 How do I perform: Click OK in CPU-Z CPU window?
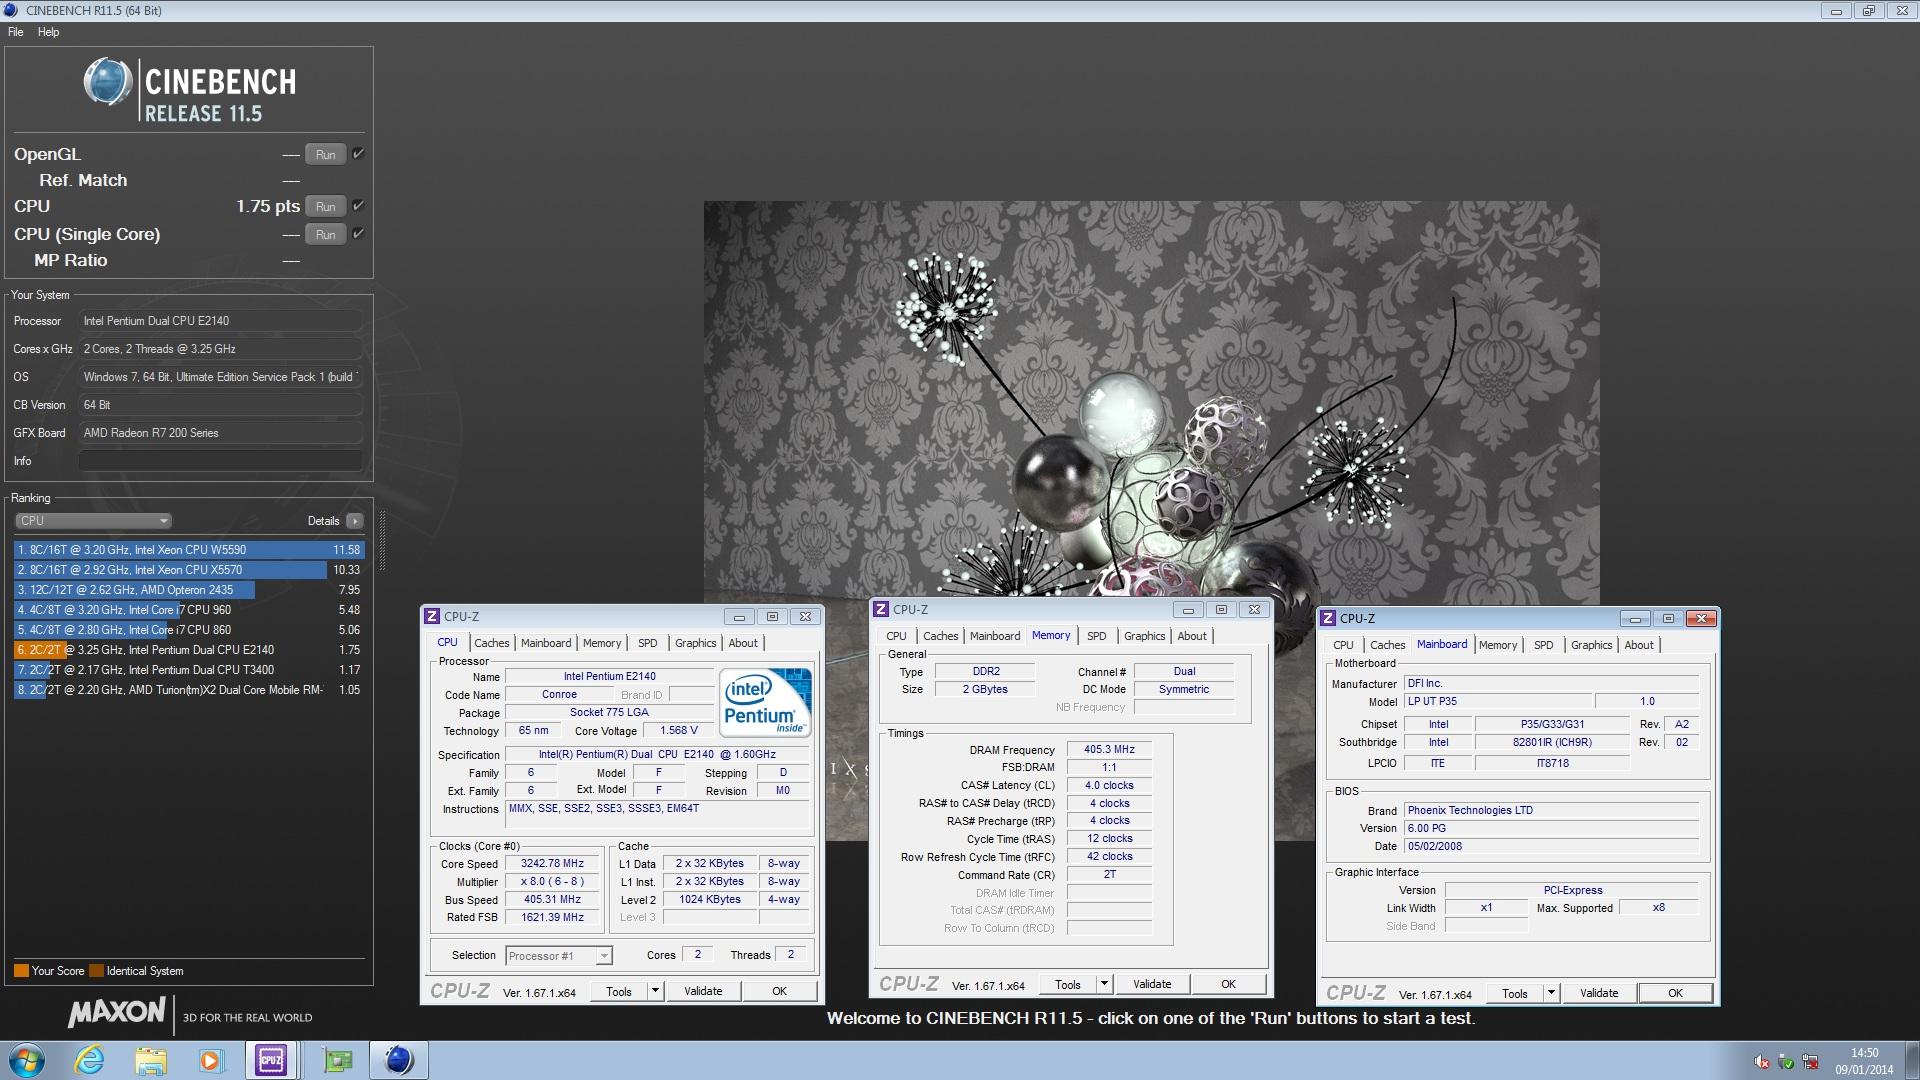click(x=779, y=991)
